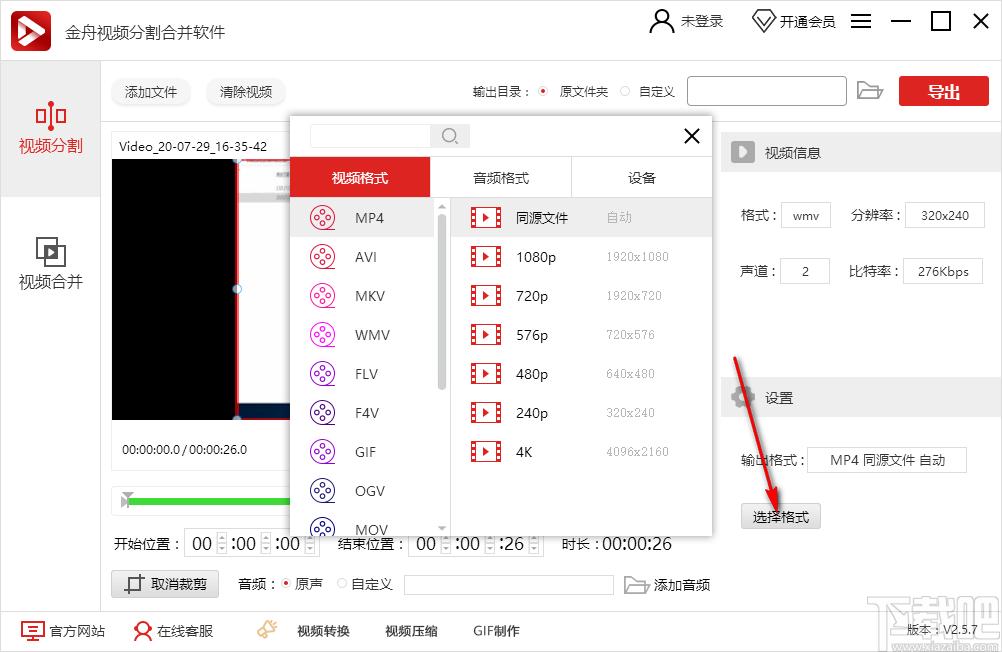Click 输出格式 MP4 同源文件 自动 field
This screenshot has width=1002, height=652.
click(887, 460)
